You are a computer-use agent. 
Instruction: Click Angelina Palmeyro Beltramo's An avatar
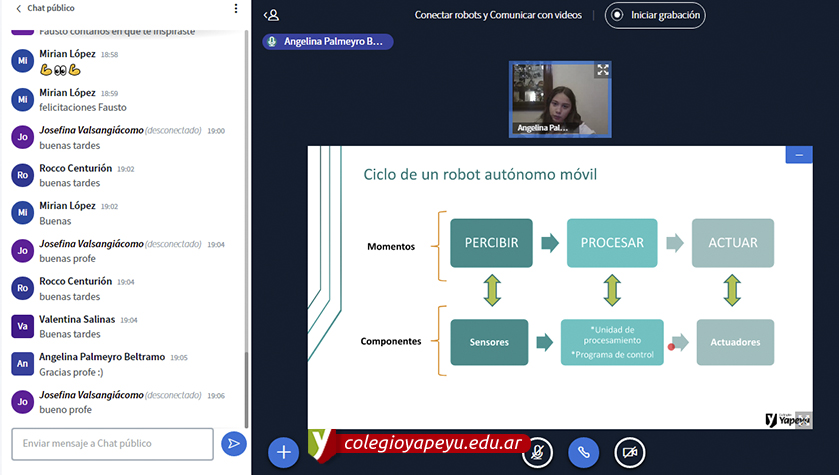(22, 363)
